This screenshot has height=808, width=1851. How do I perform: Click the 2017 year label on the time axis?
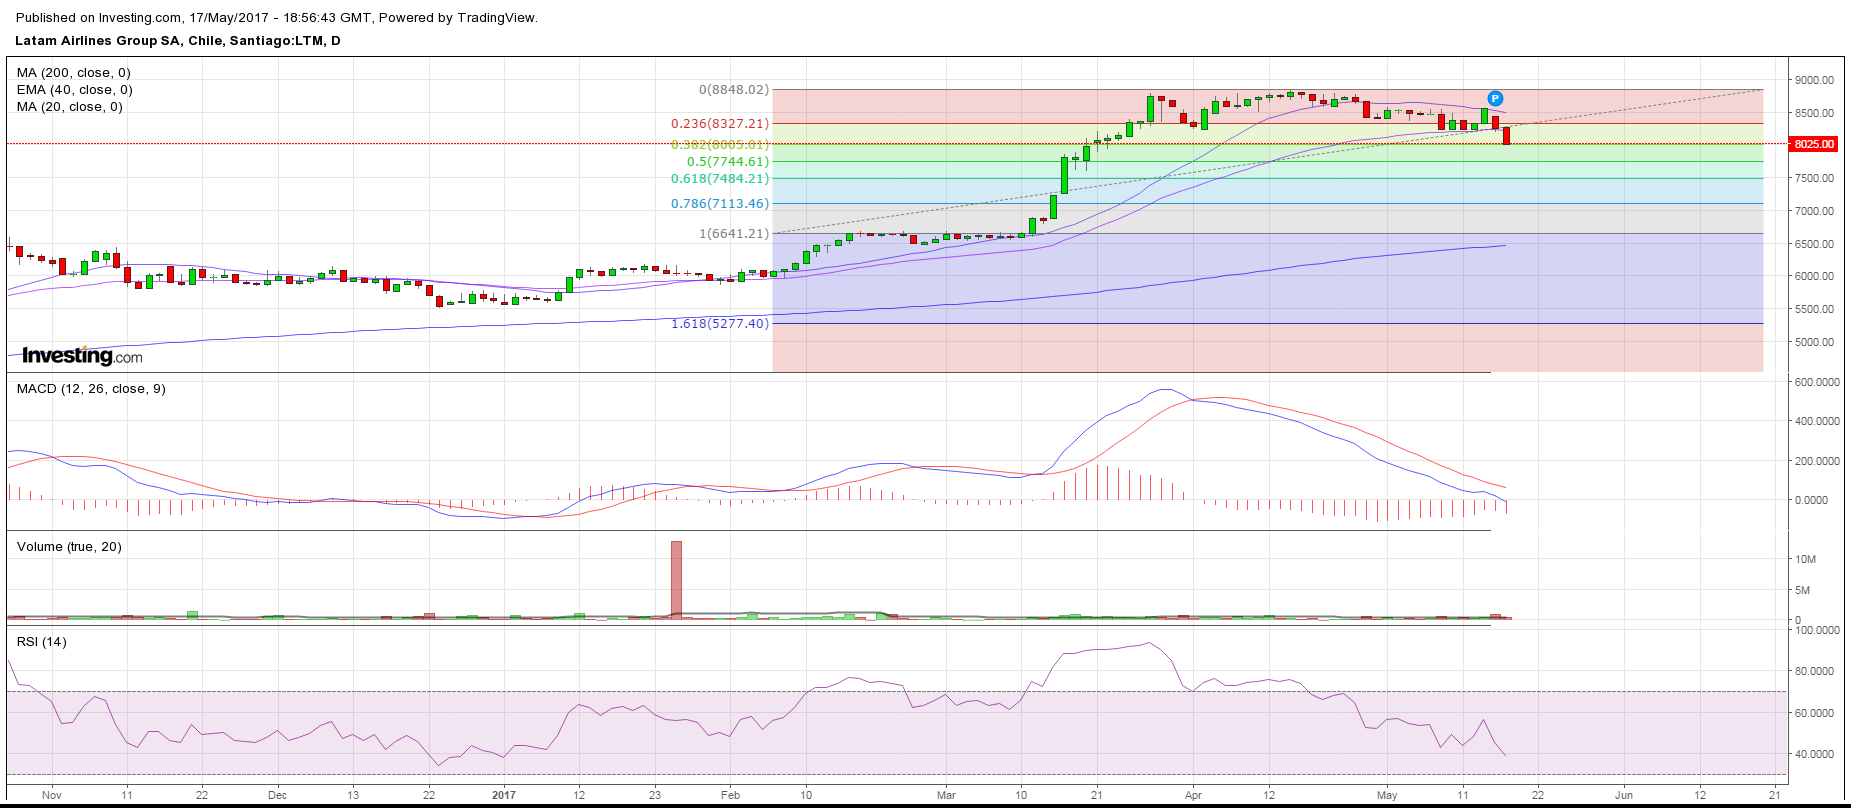504,796
